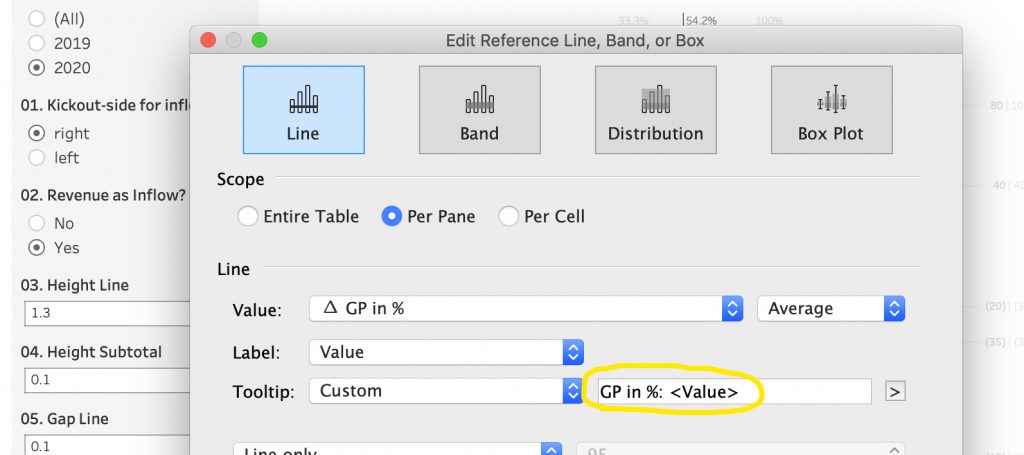Click the tooltip insert arrow button
Screen dimensions: 1024x455
895,392
